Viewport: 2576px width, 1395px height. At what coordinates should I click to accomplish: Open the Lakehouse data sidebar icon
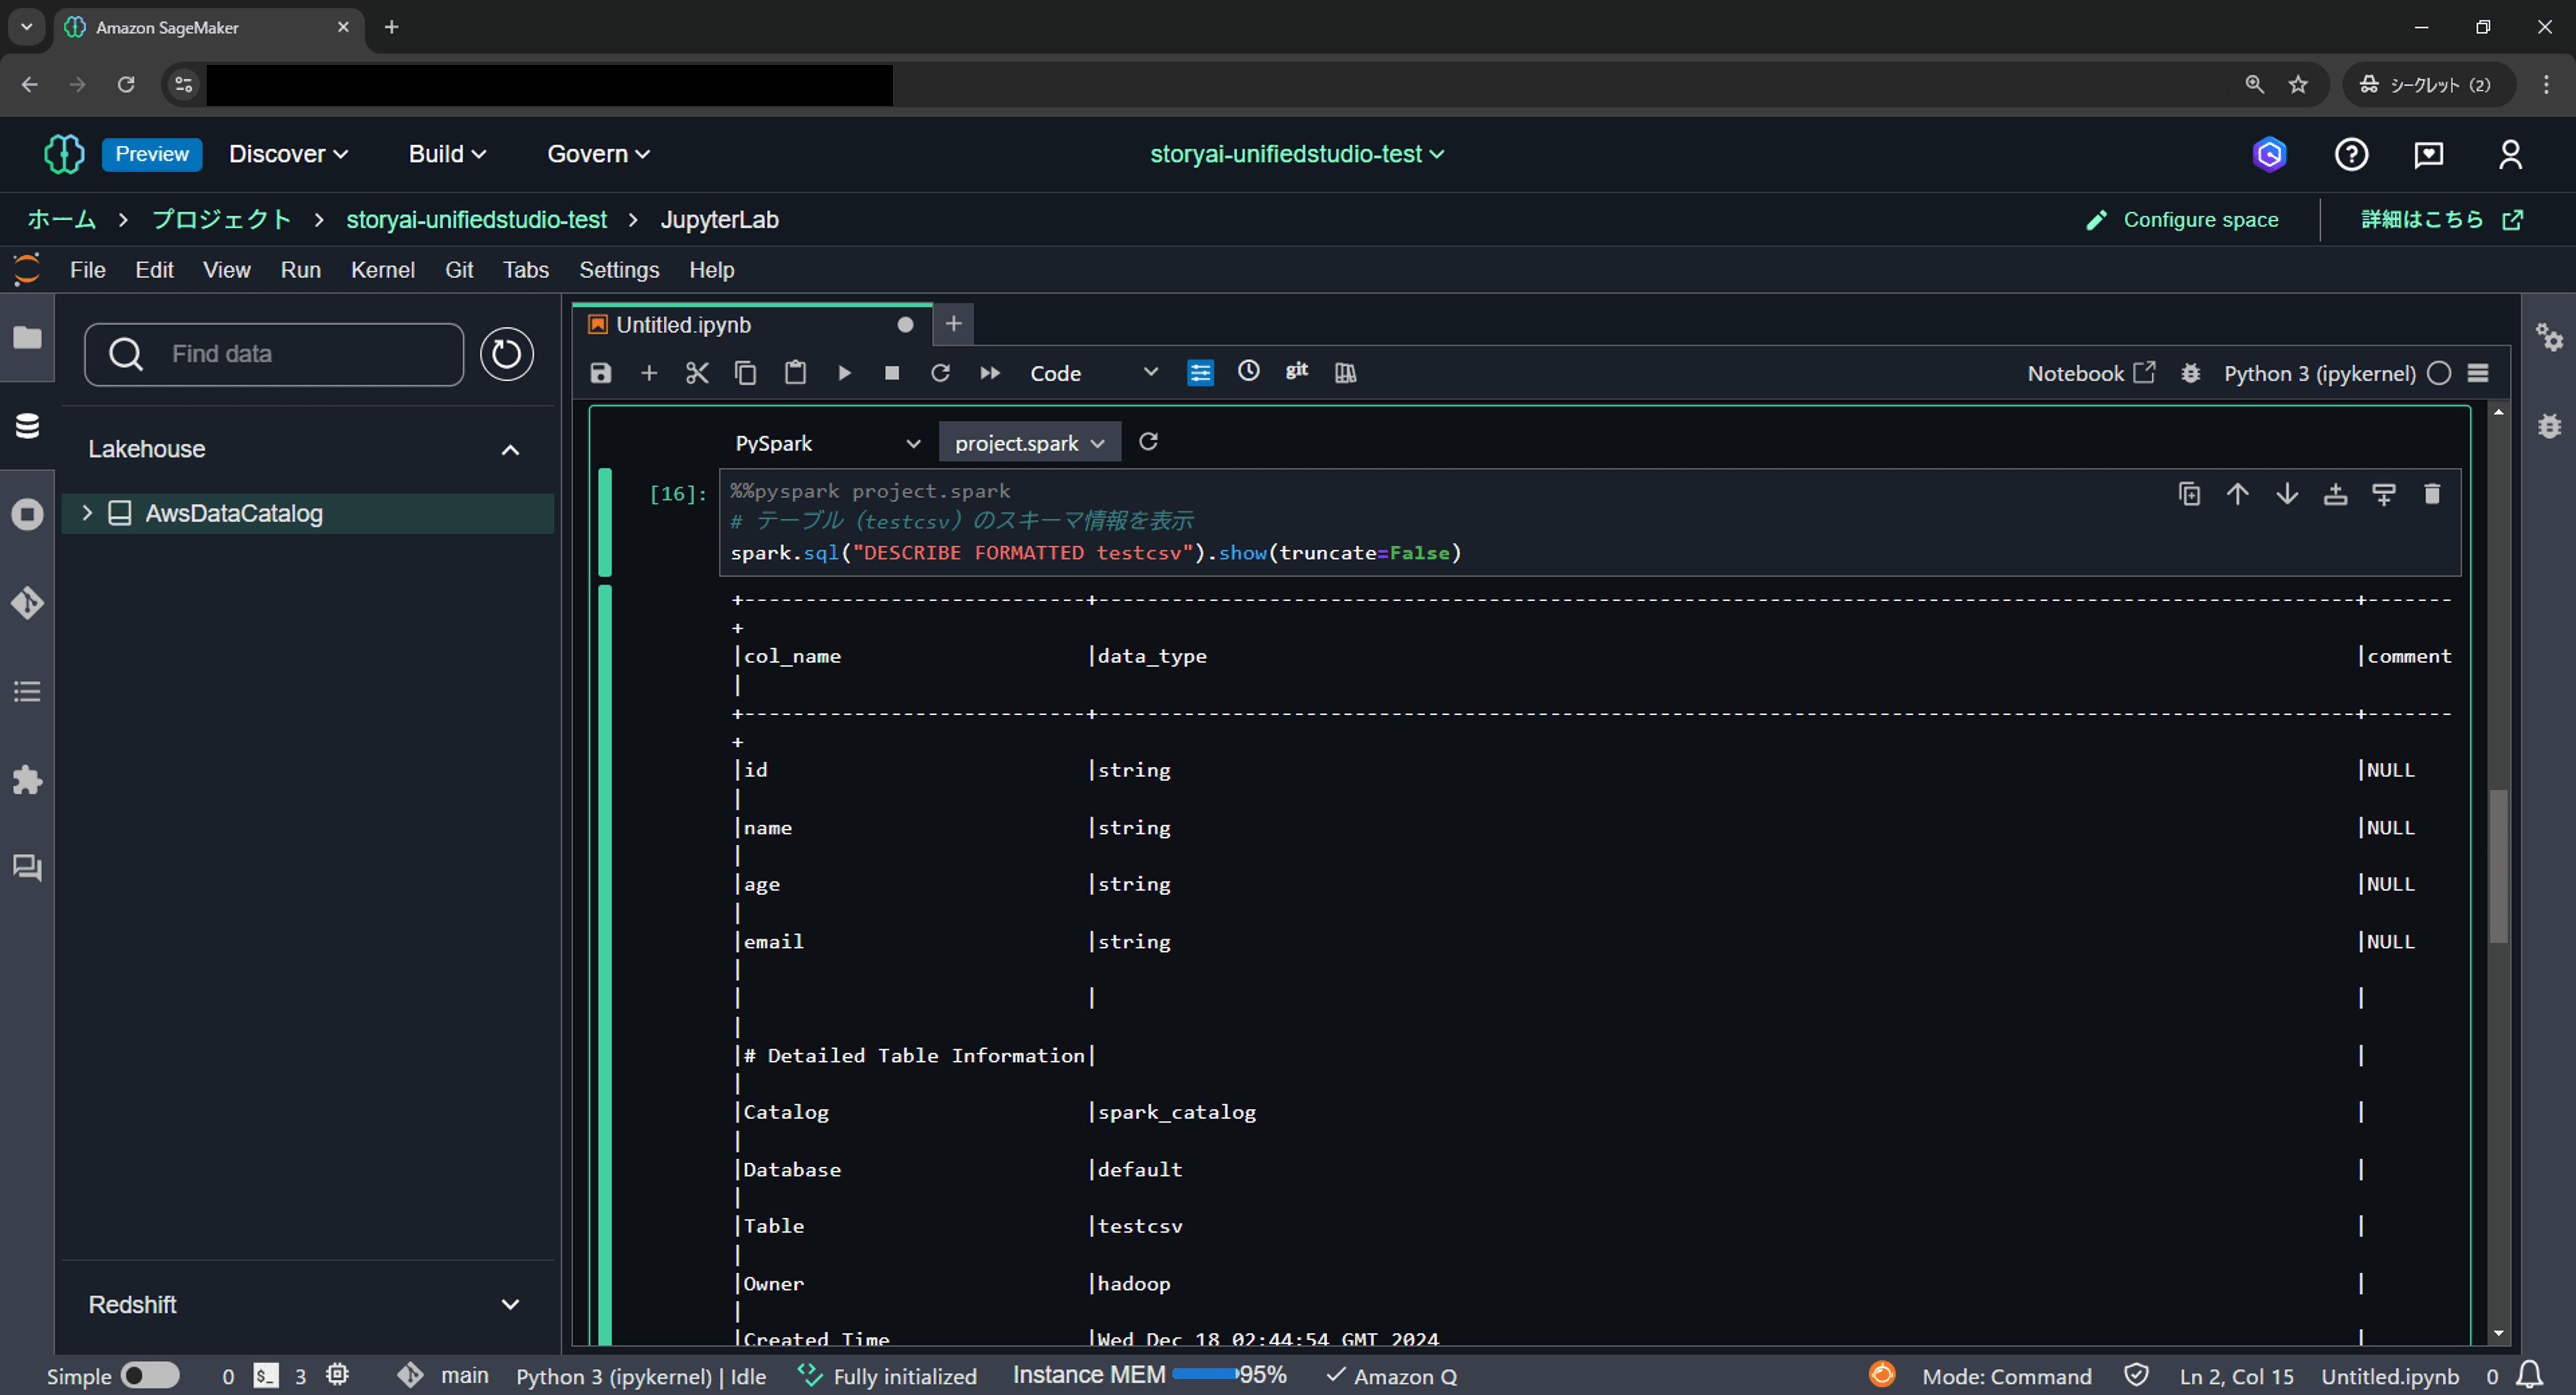pyautogui.click(x=27, y=426)
